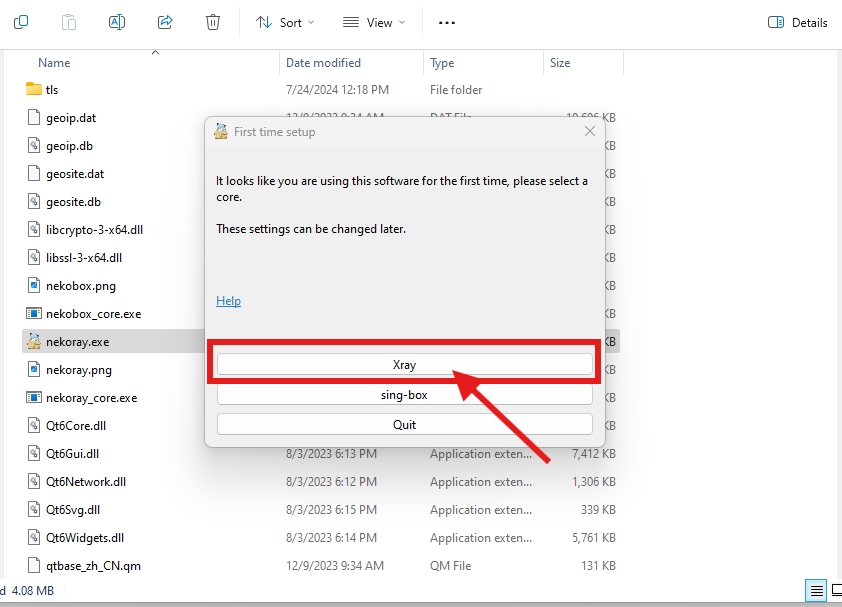Click the qtbase_zh_CN.qm file name
This screenshot has height=607, width=842.
[x=93, y=566]
